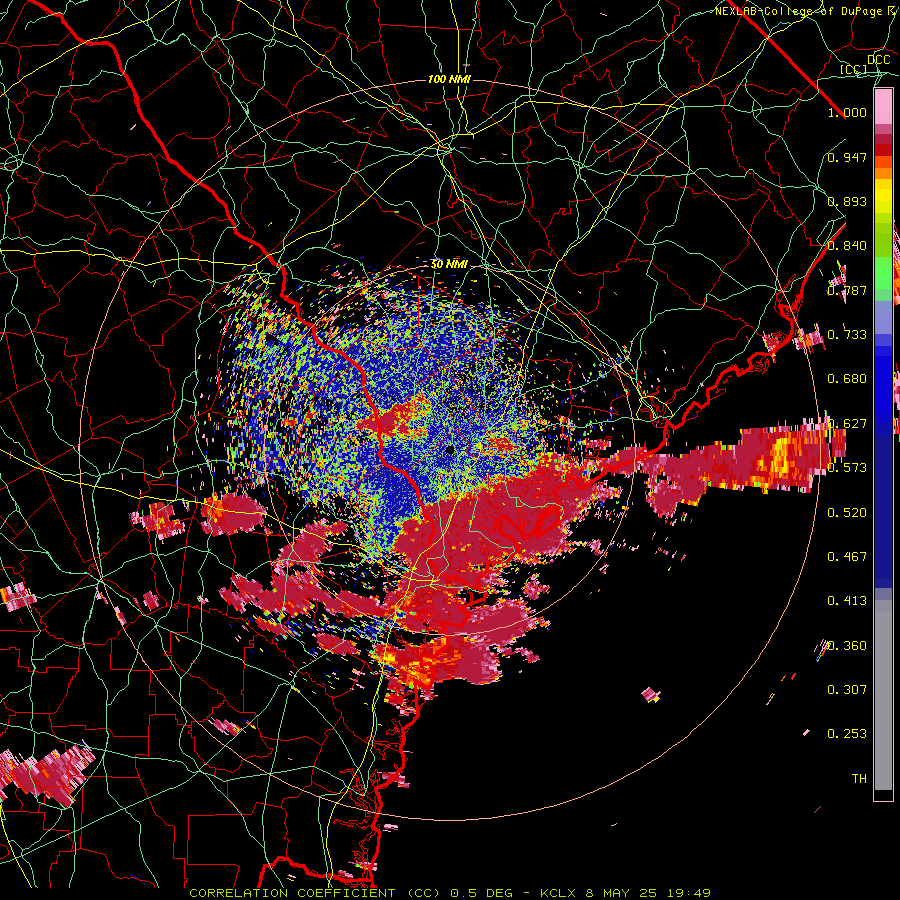Click the 0.680 legend value

[x=847, y=379]
